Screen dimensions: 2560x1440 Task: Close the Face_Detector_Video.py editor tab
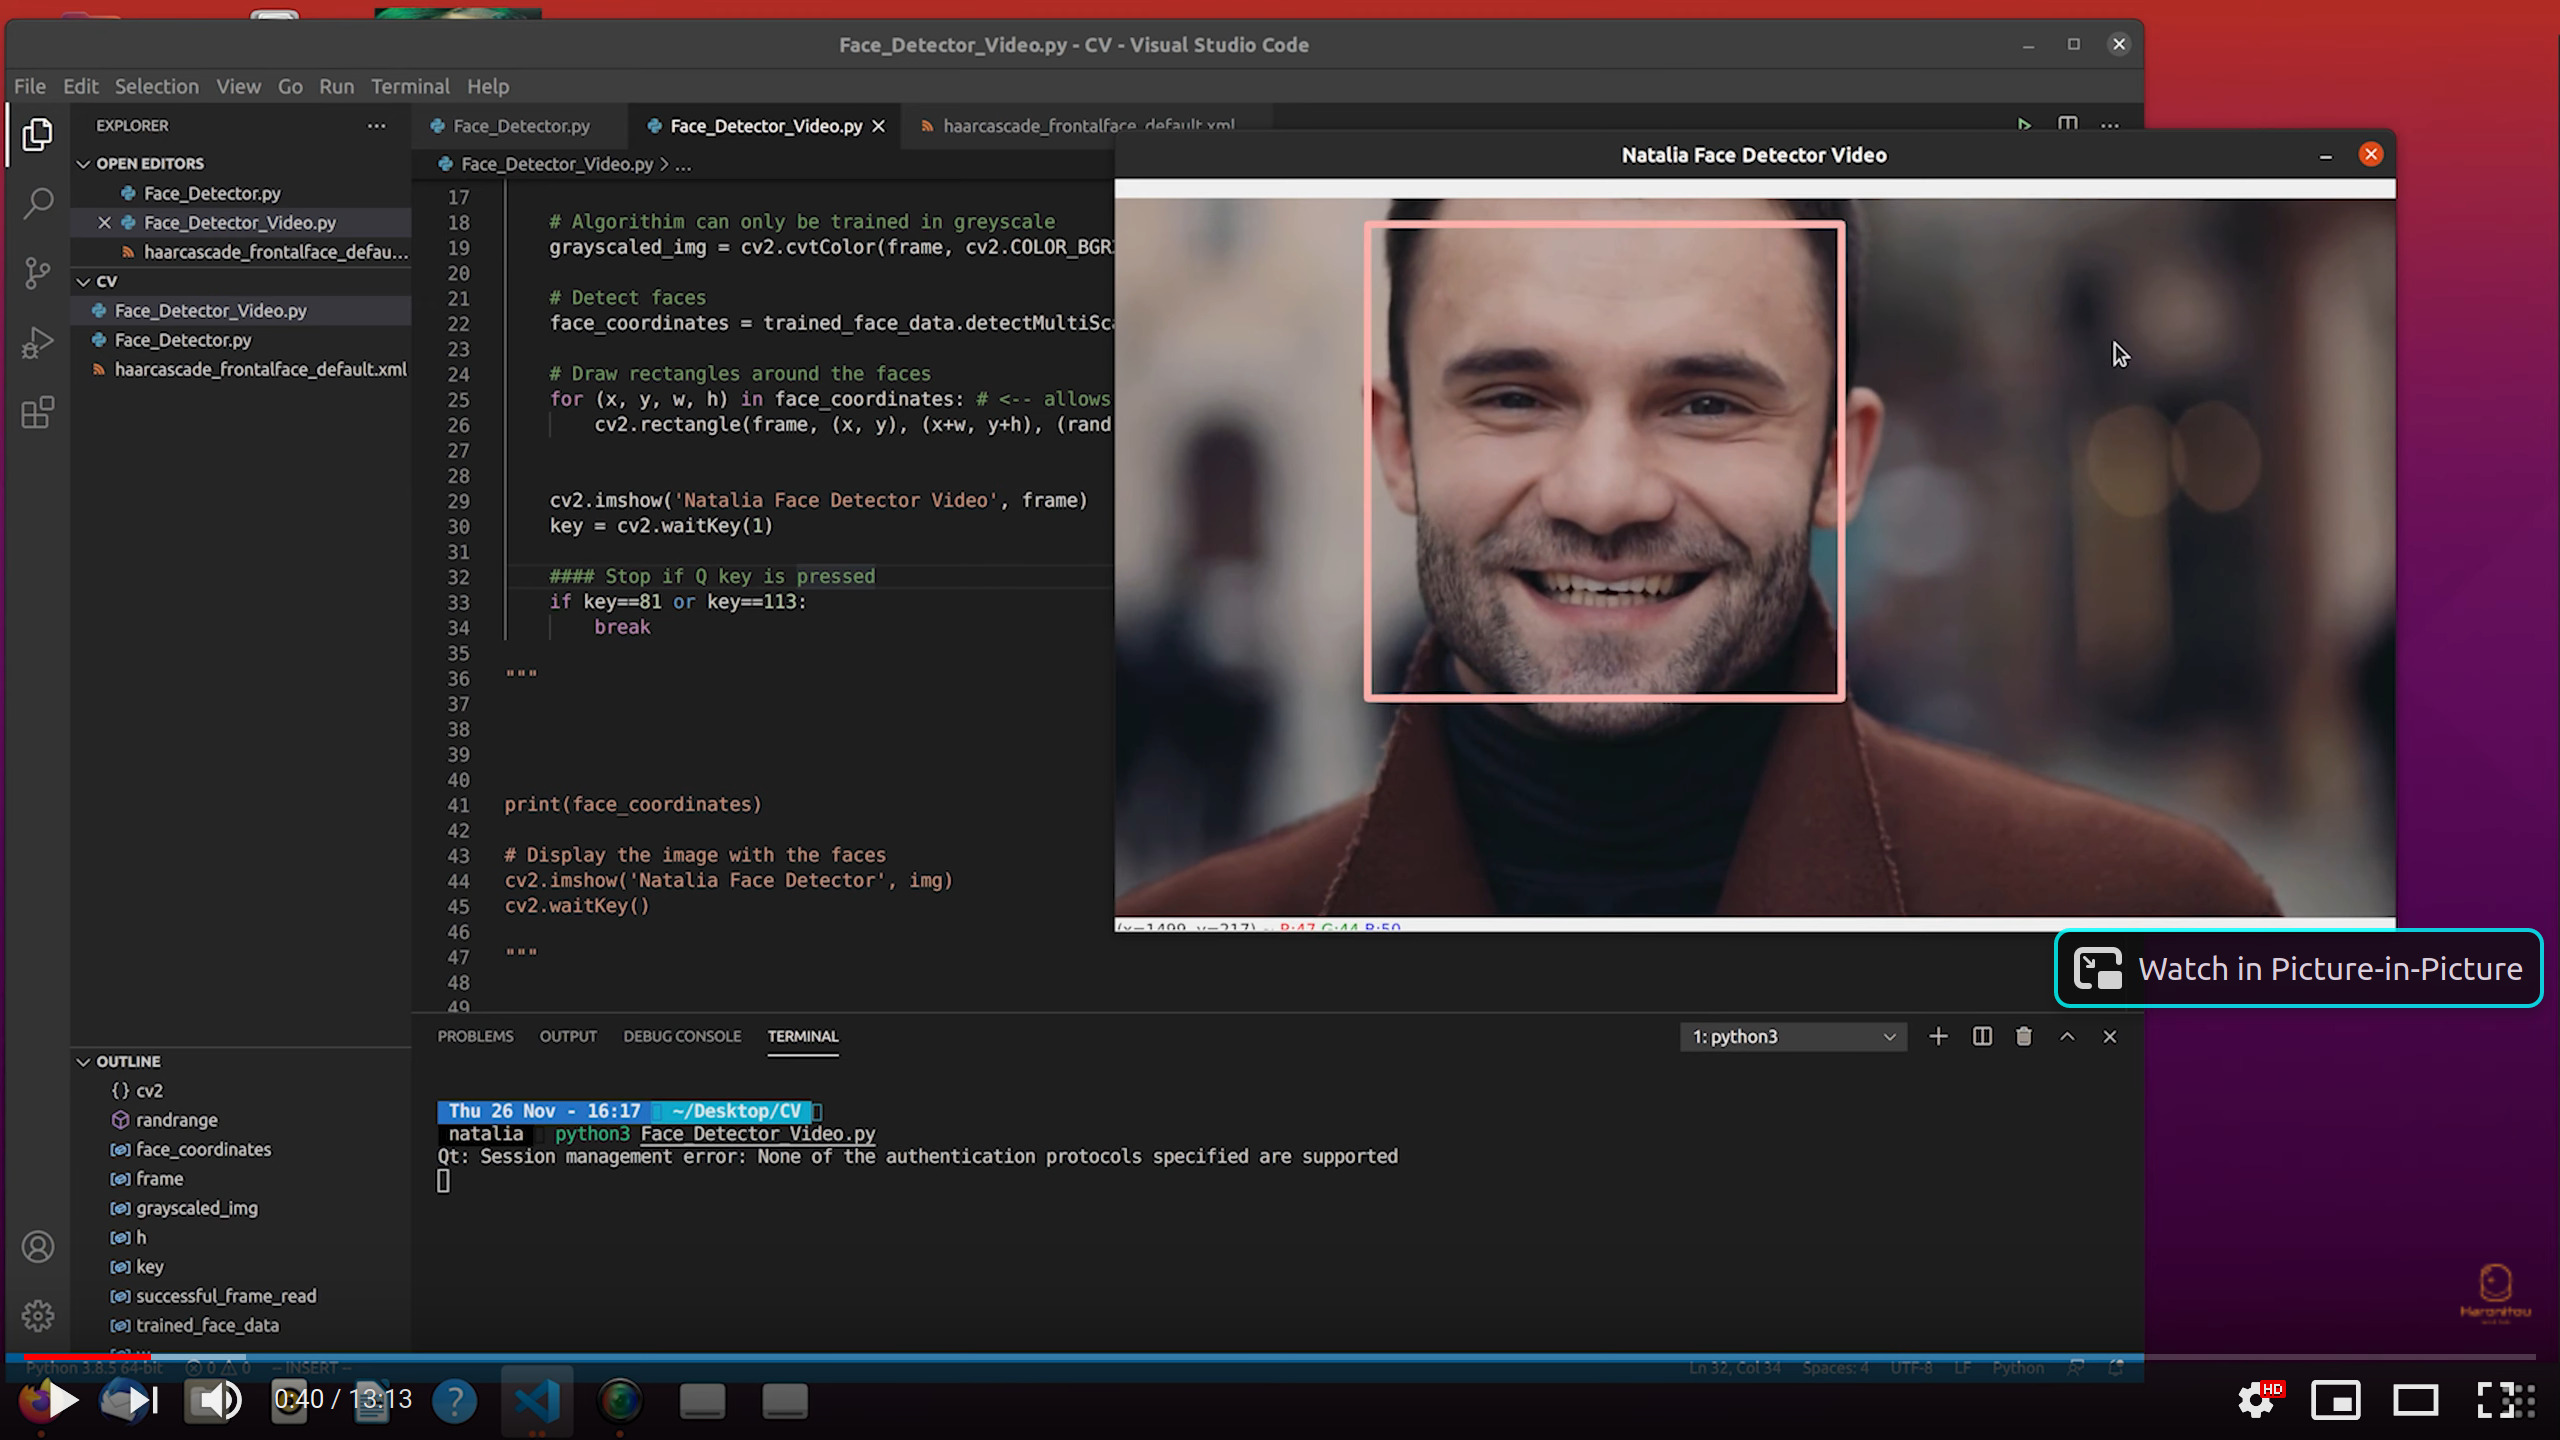[x=879, y=126]
